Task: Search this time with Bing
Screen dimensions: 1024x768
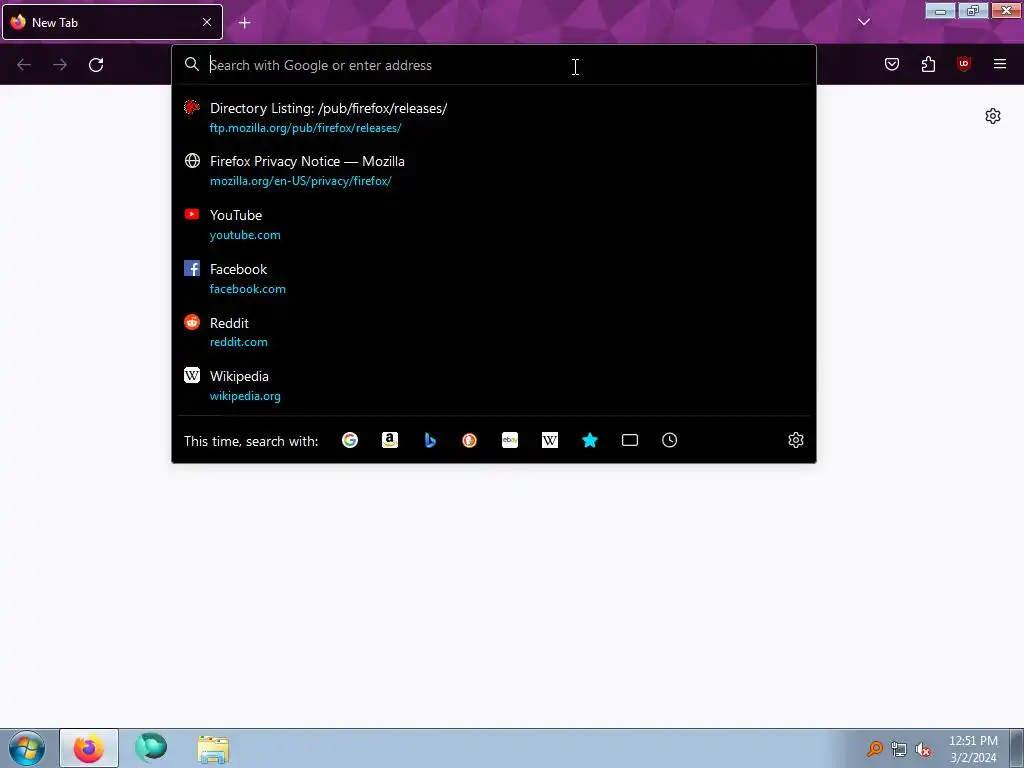Action: pos(430,440)
